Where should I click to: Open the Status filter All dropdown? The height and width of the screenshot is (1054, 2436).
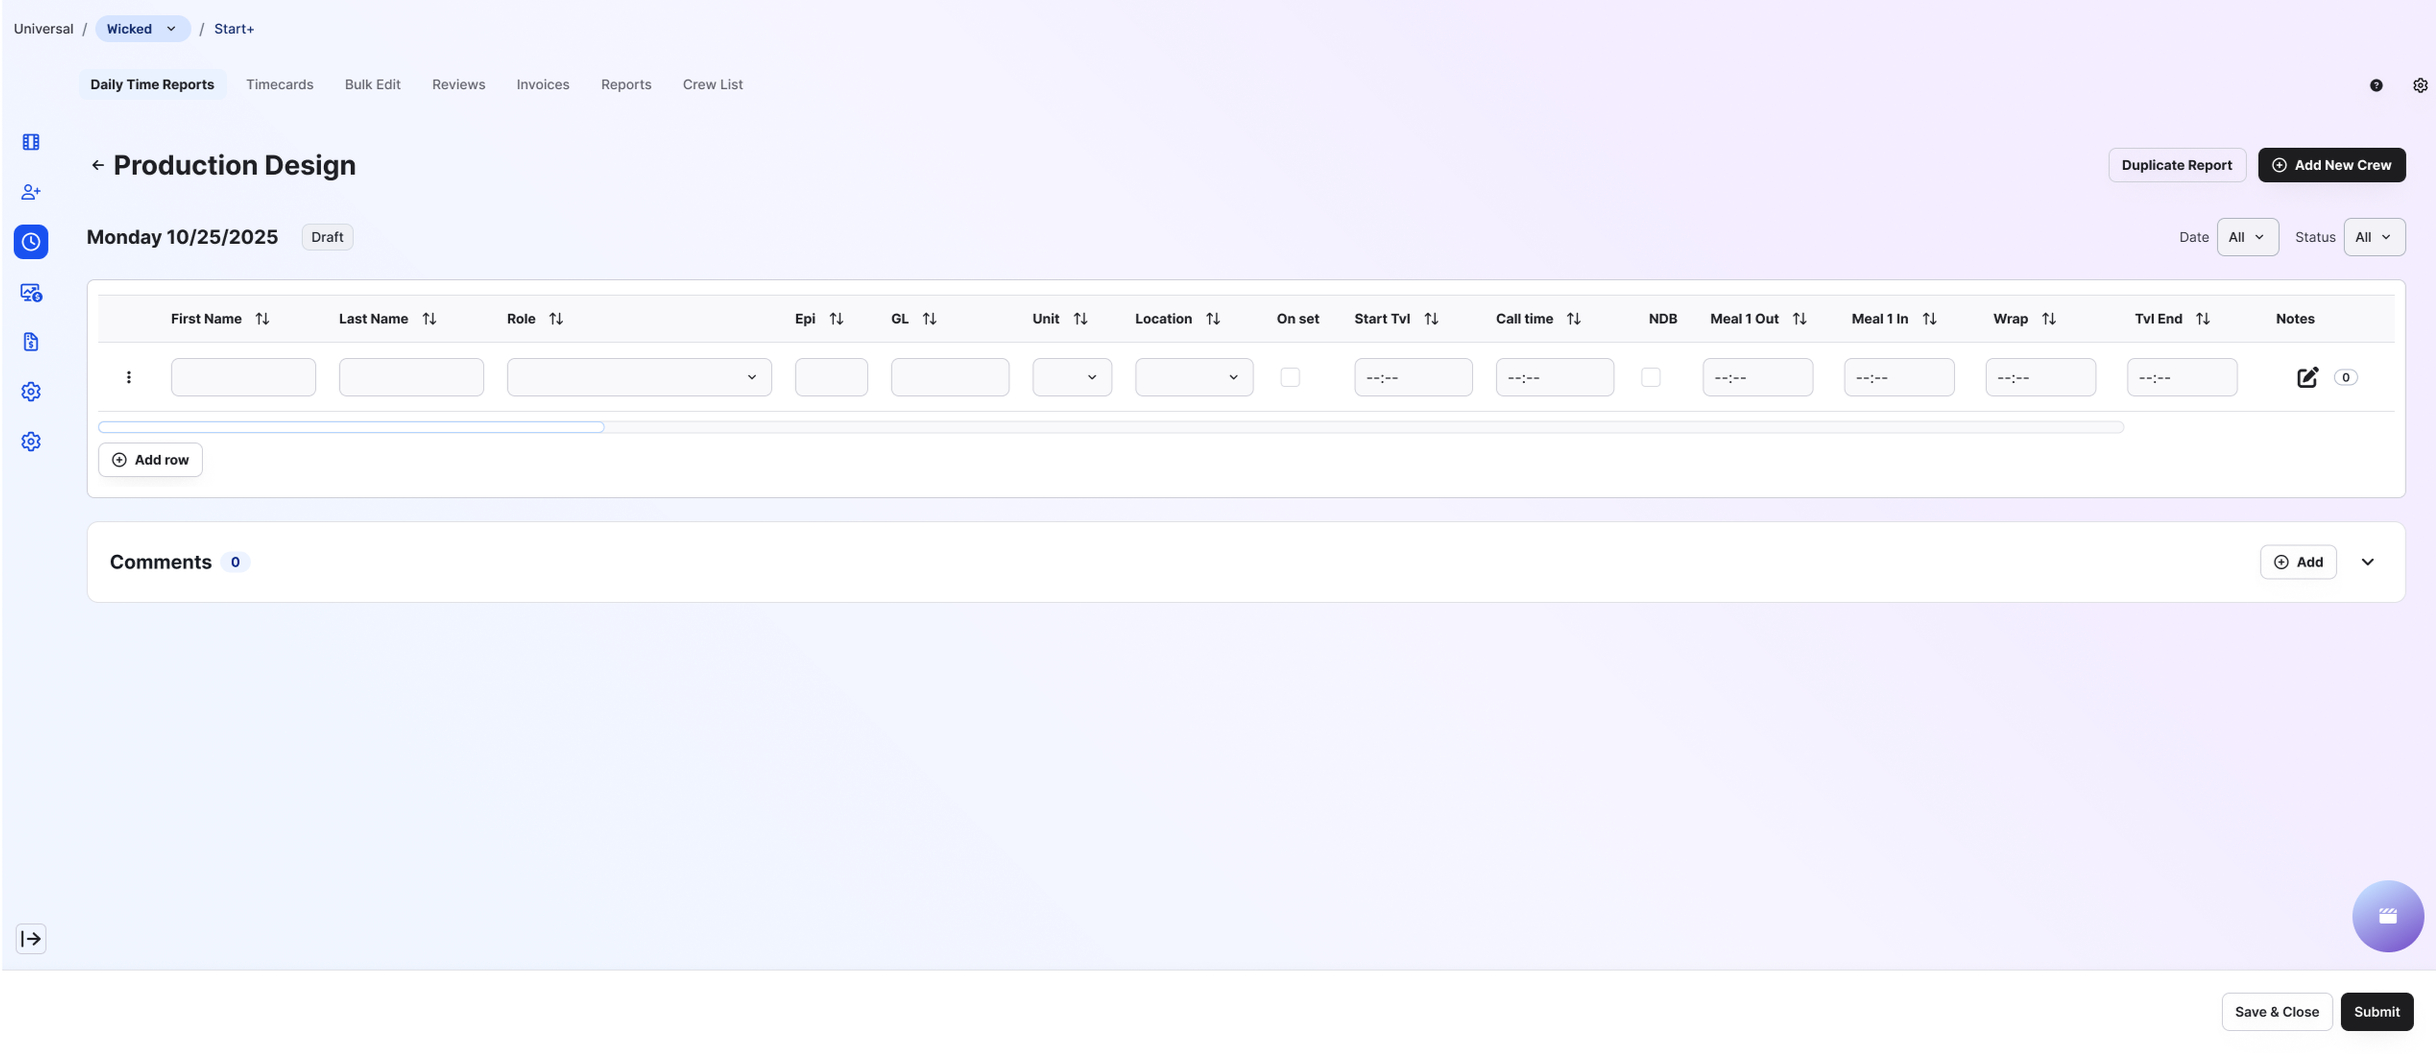2374,237
